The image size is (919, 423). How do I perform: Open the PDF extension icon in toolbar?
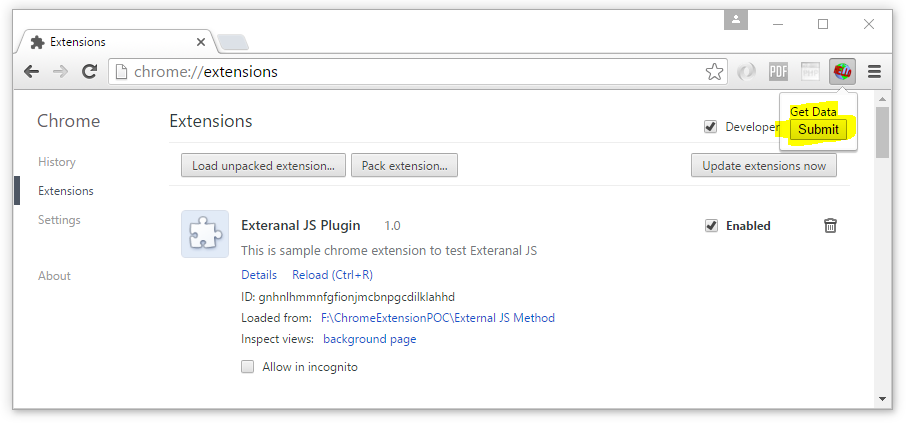click(x=778, y=71)
